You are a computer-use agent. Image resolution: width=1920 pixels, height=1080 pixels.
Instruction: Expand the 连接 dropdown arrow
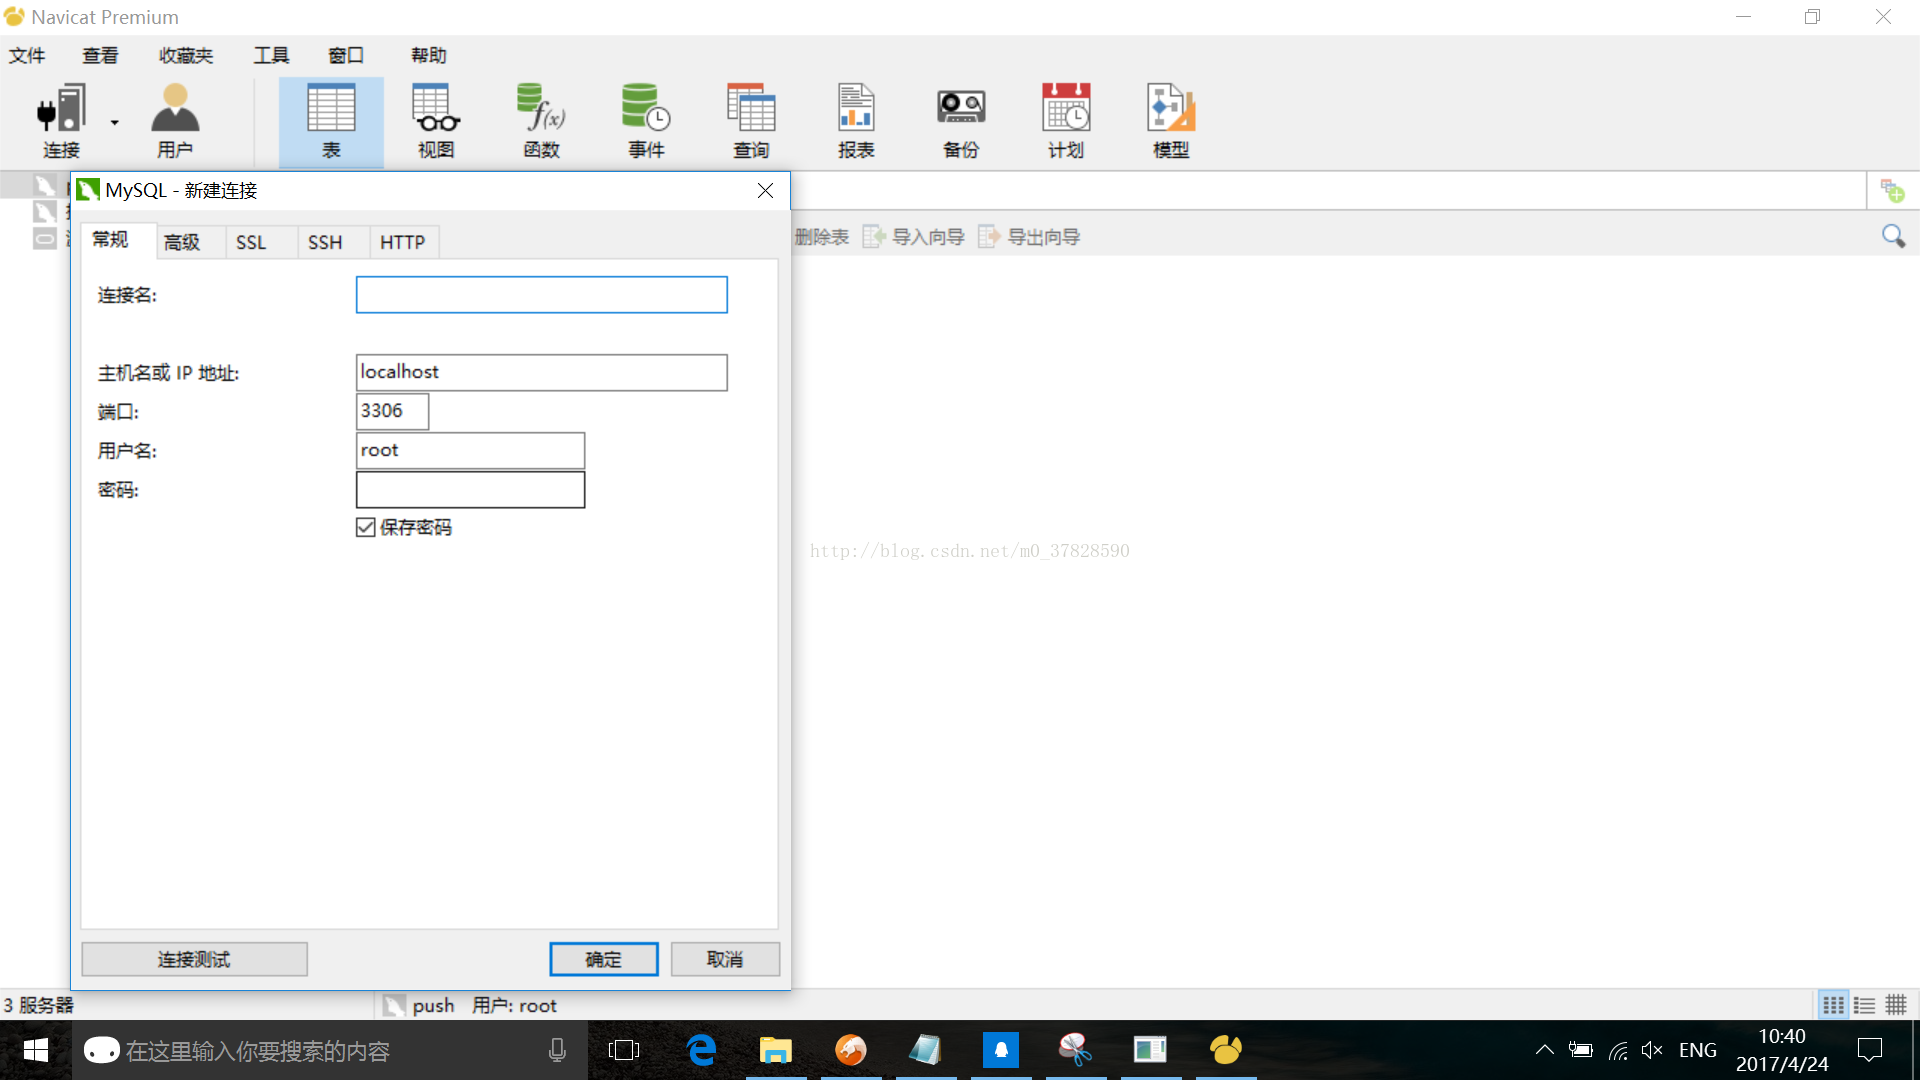115,123
